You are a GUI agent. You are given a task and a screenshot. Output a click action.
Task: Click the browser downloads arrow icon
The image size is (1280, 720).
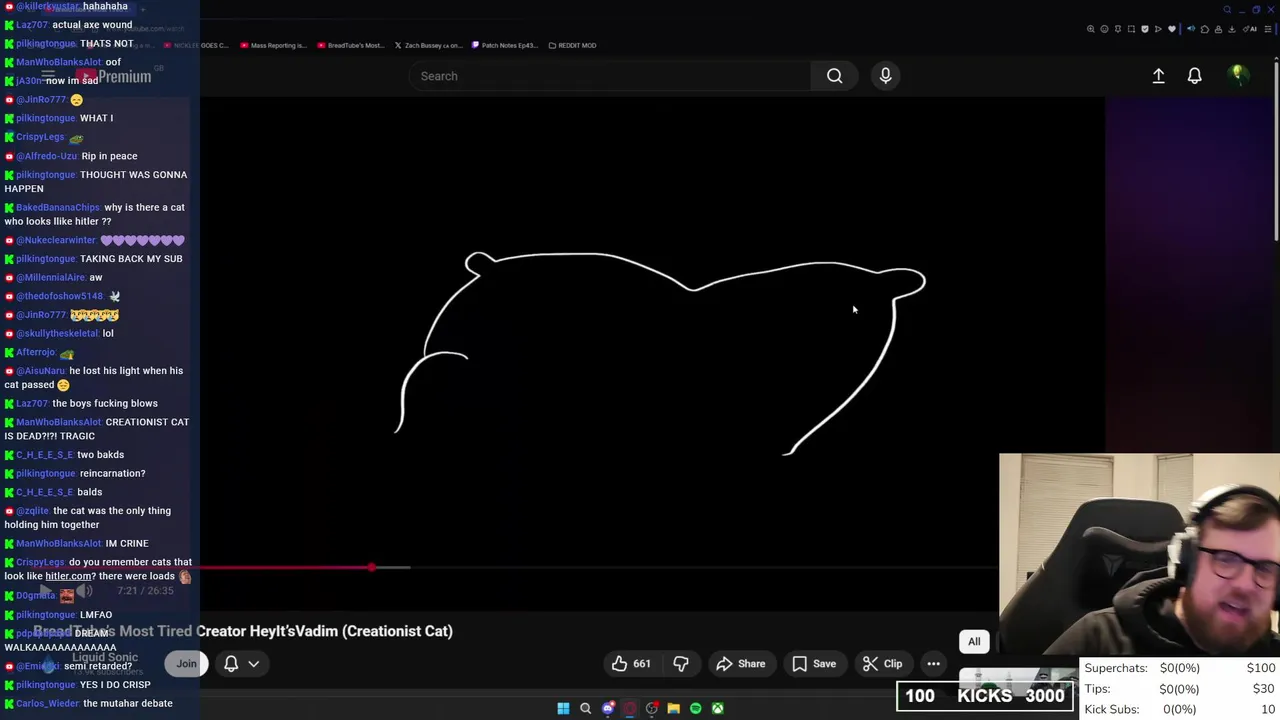(1232, 29)
